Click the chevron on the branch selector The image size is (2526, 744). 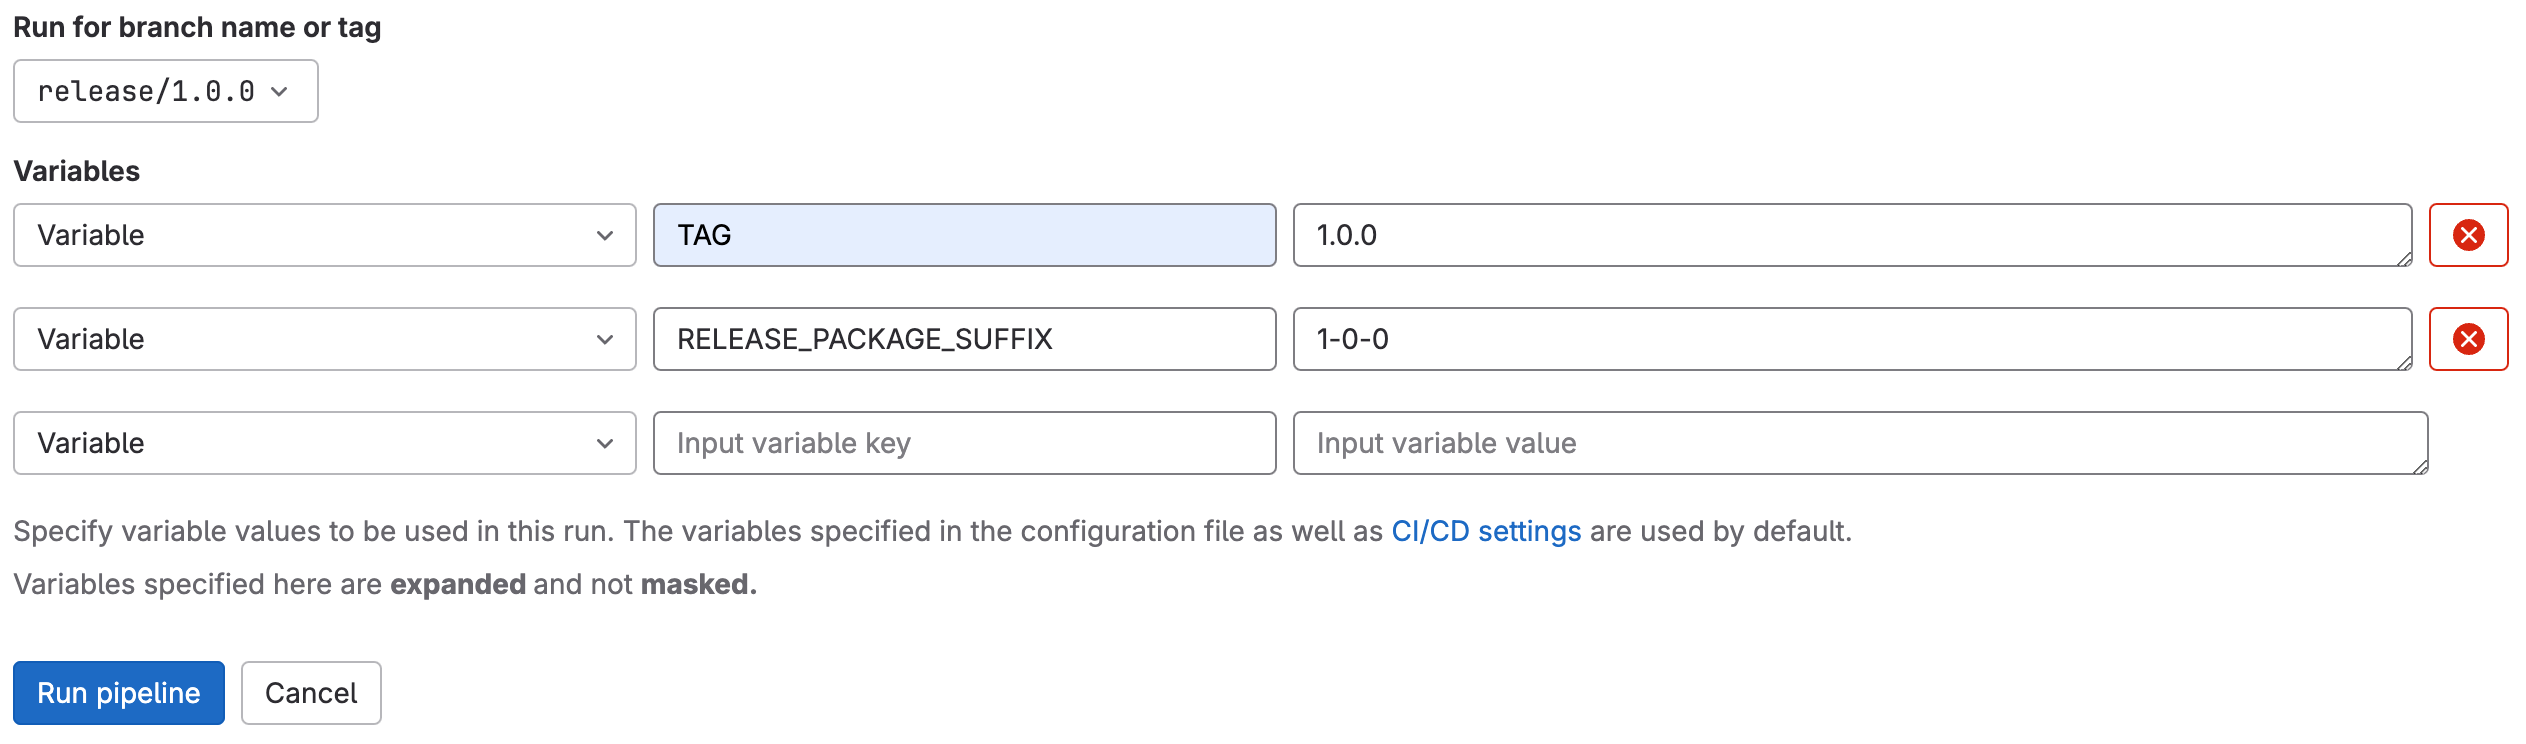pos(281,91)
